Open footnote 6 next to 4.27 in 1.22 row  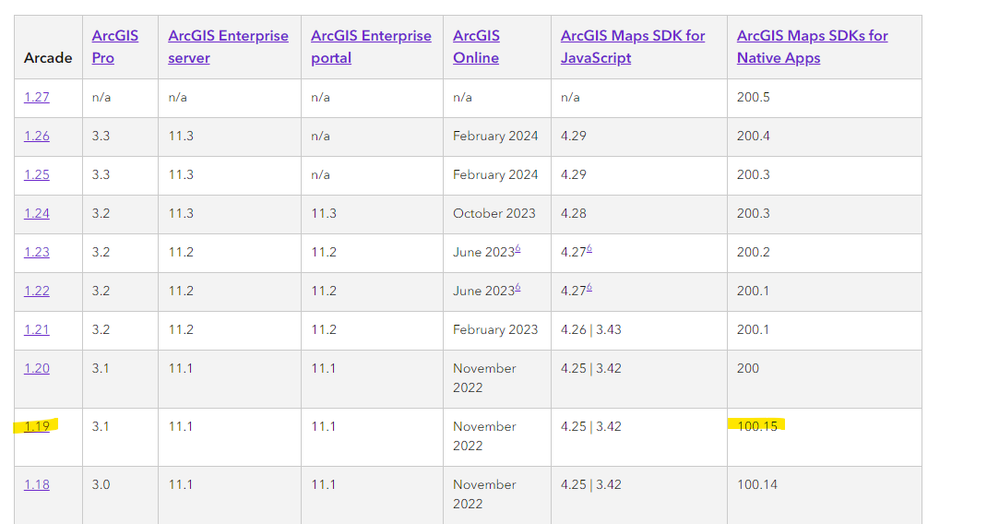click(x=591, y=287)
